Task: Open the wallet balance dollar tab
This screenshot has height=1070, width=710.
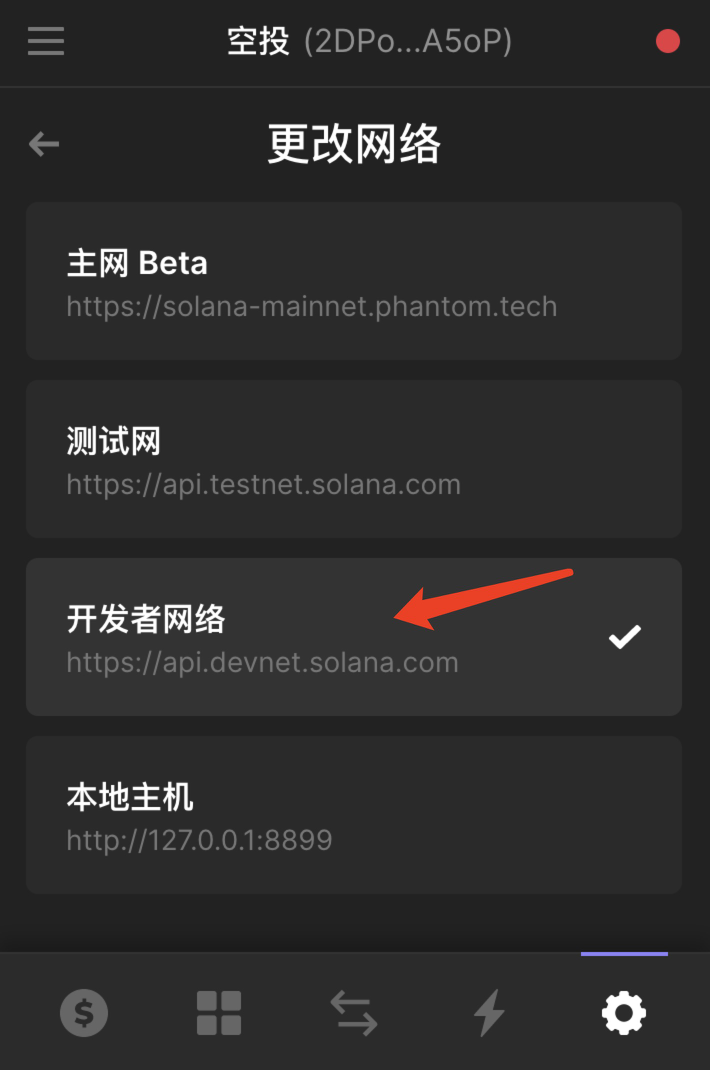Action: pos(84,1014)
